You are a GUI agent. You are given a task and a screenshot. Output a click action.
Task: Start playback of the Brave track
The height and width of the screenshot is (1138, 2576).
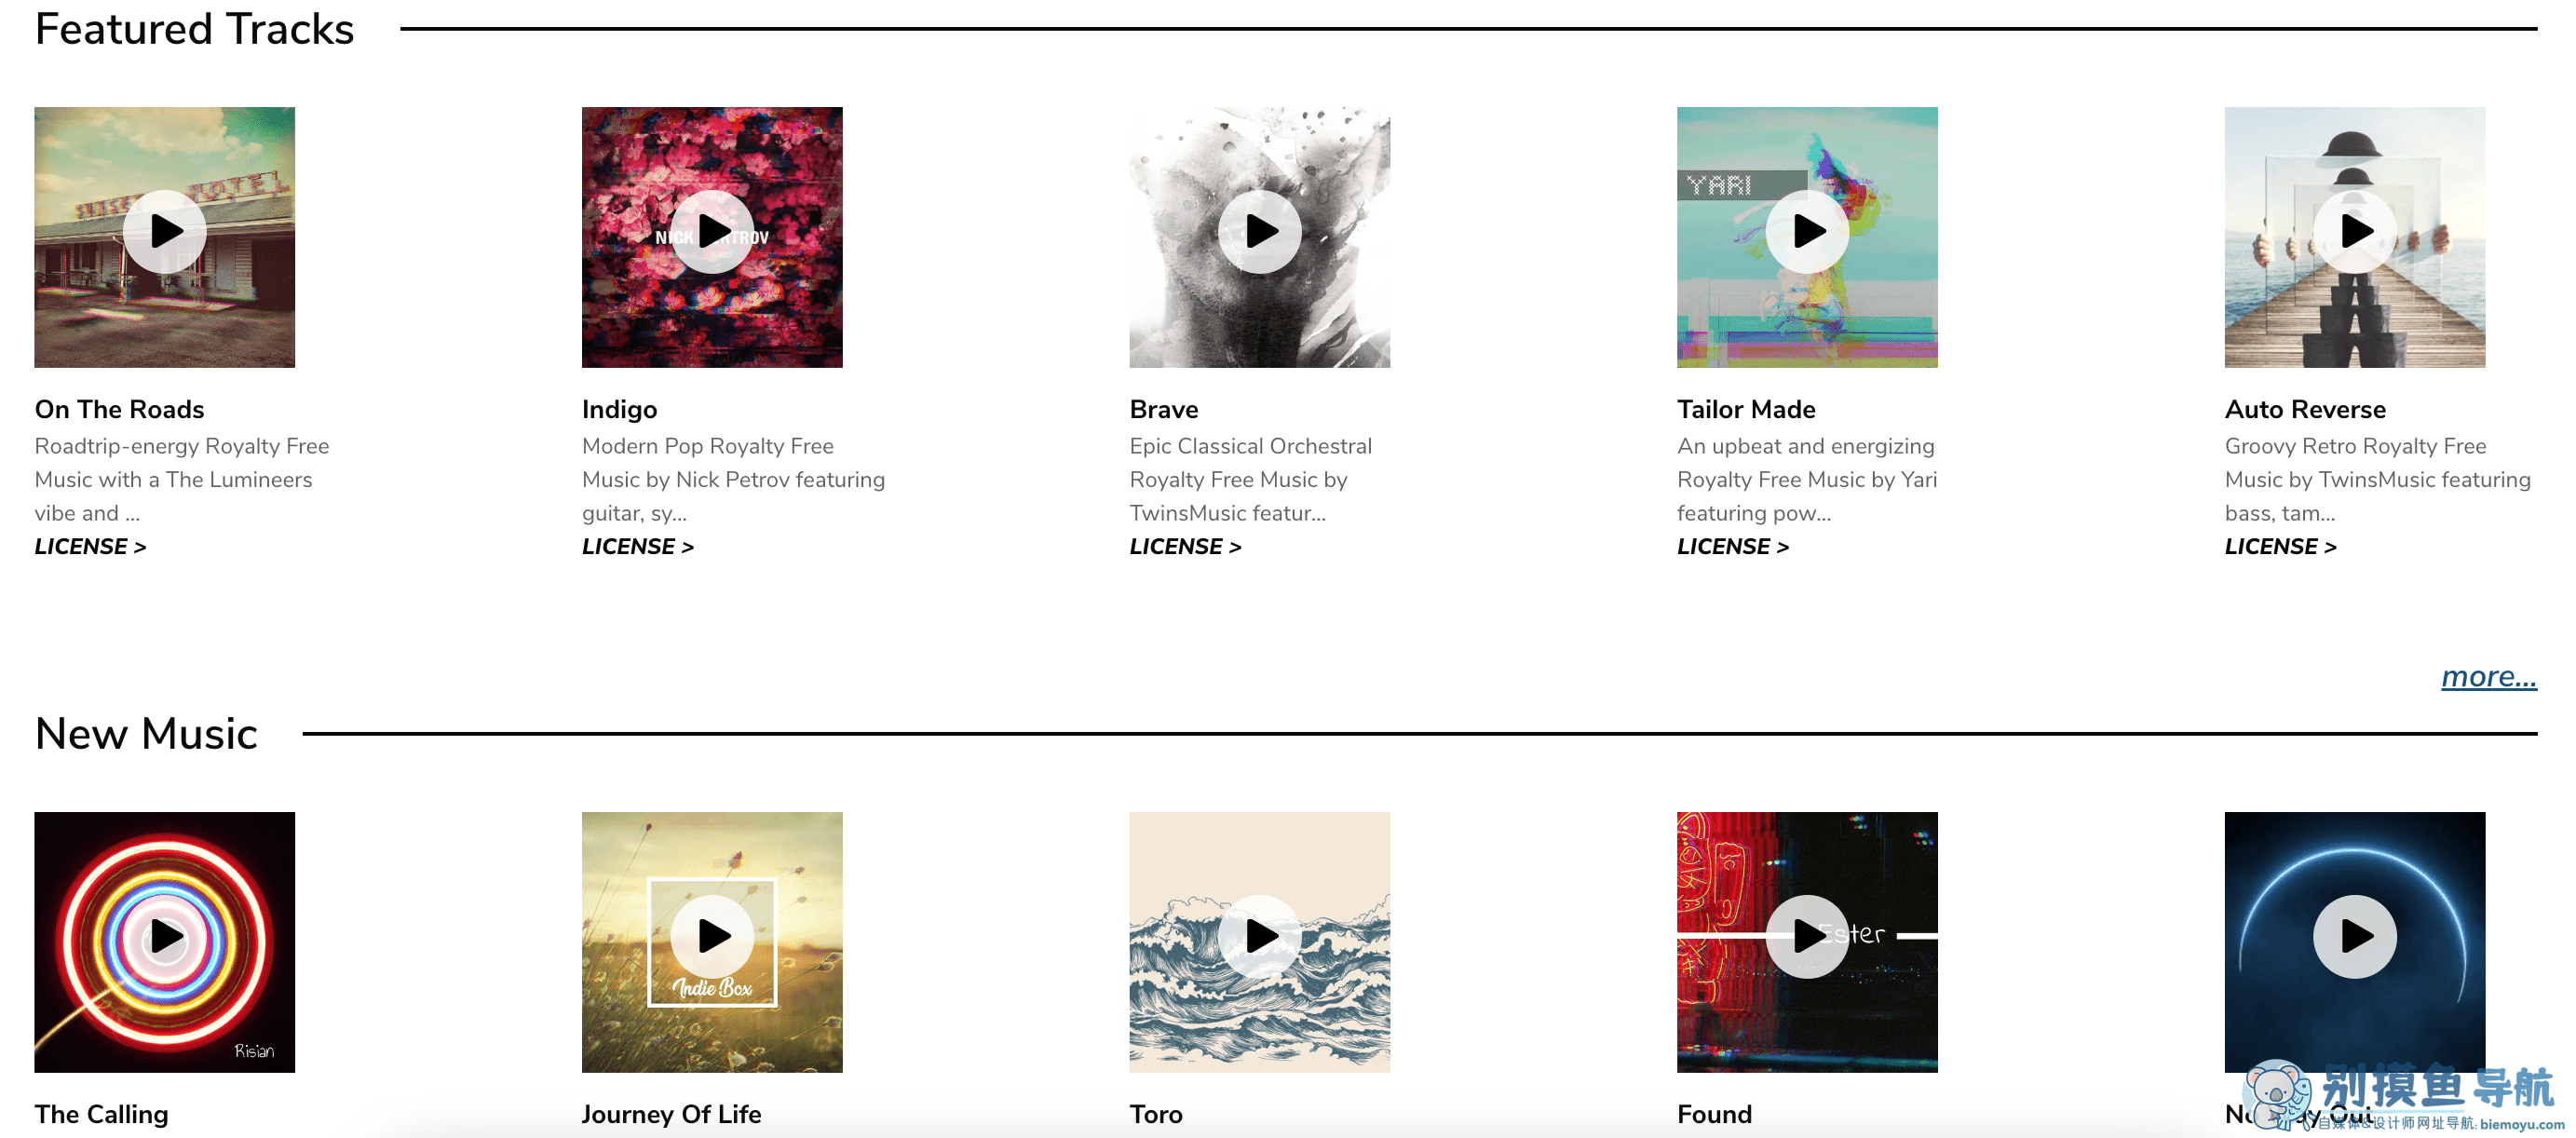[x=1260, y=232]
